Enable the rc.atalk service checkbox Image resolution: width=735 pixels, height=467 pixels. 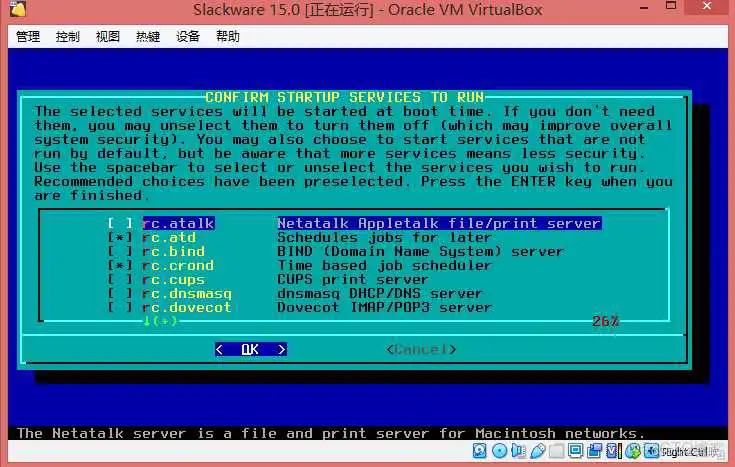121,224
